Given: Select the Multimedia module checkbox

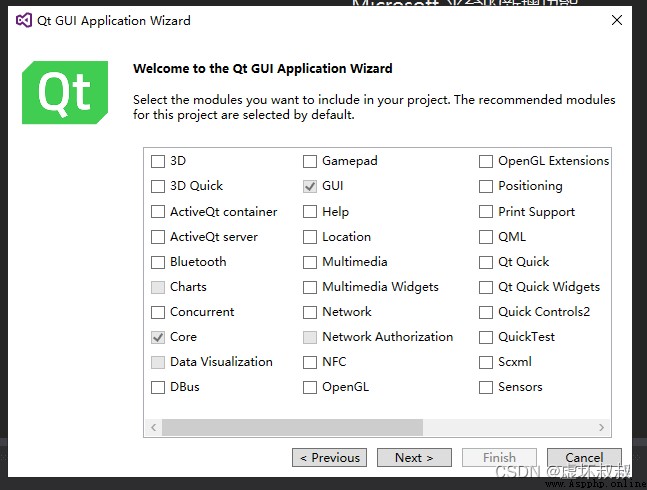Looking at the screenshot, I should coord(310,262).
